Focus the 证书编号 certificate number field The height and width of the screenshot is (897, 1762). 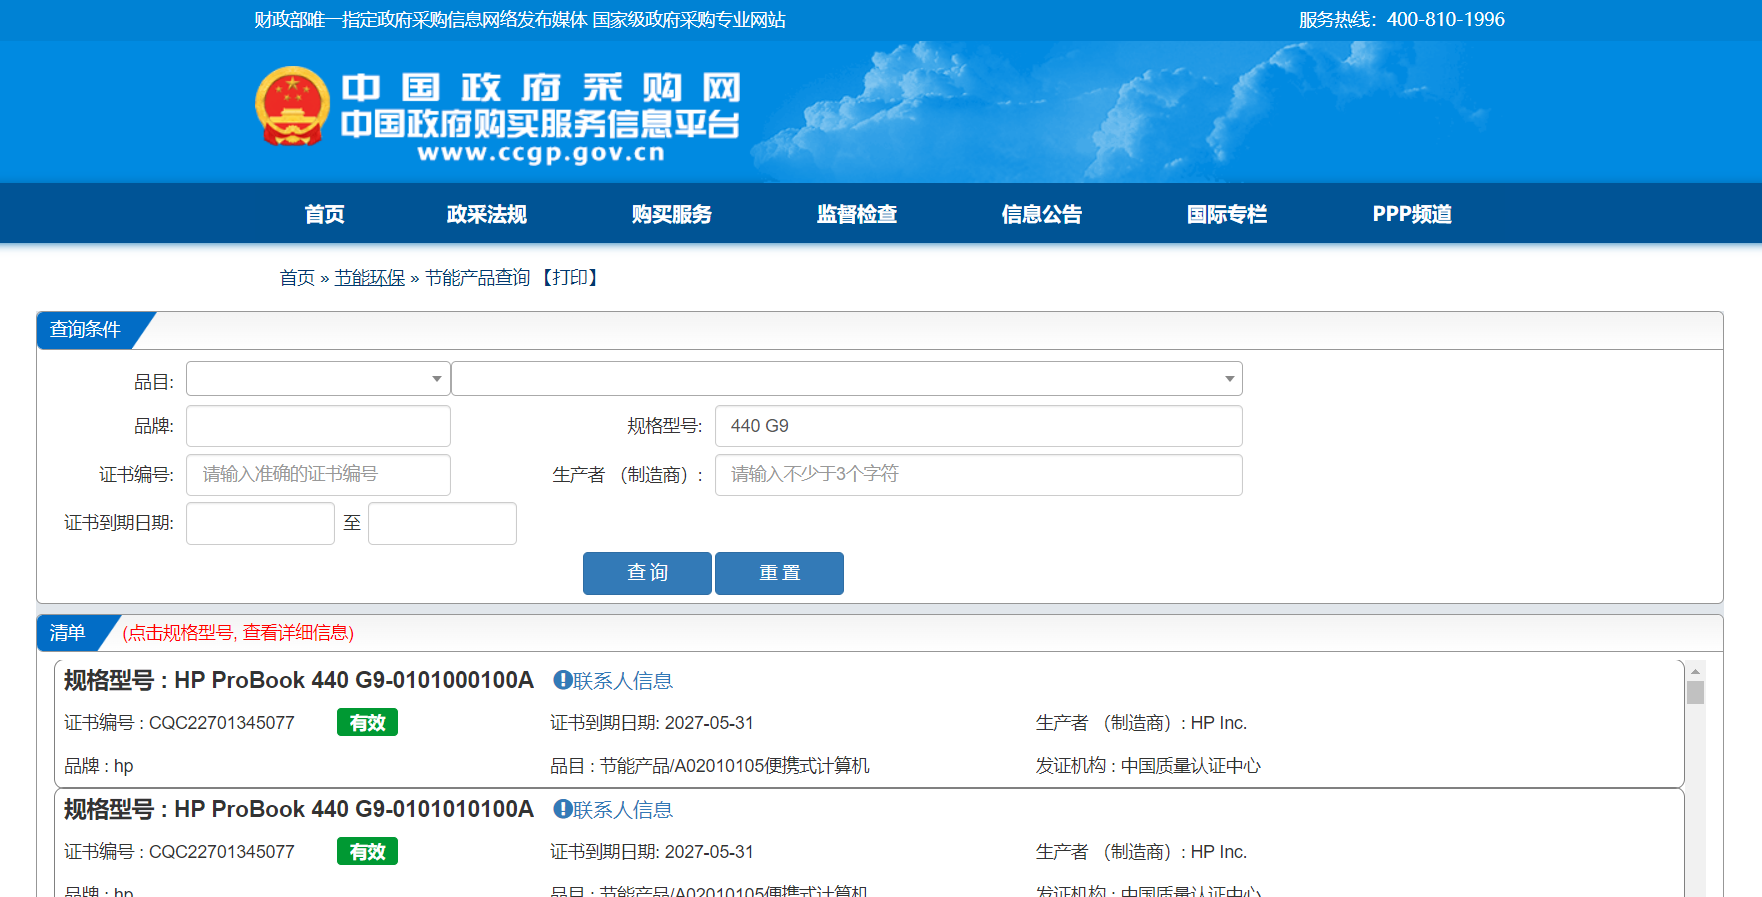pyautogui.click(x=318, y=475)
